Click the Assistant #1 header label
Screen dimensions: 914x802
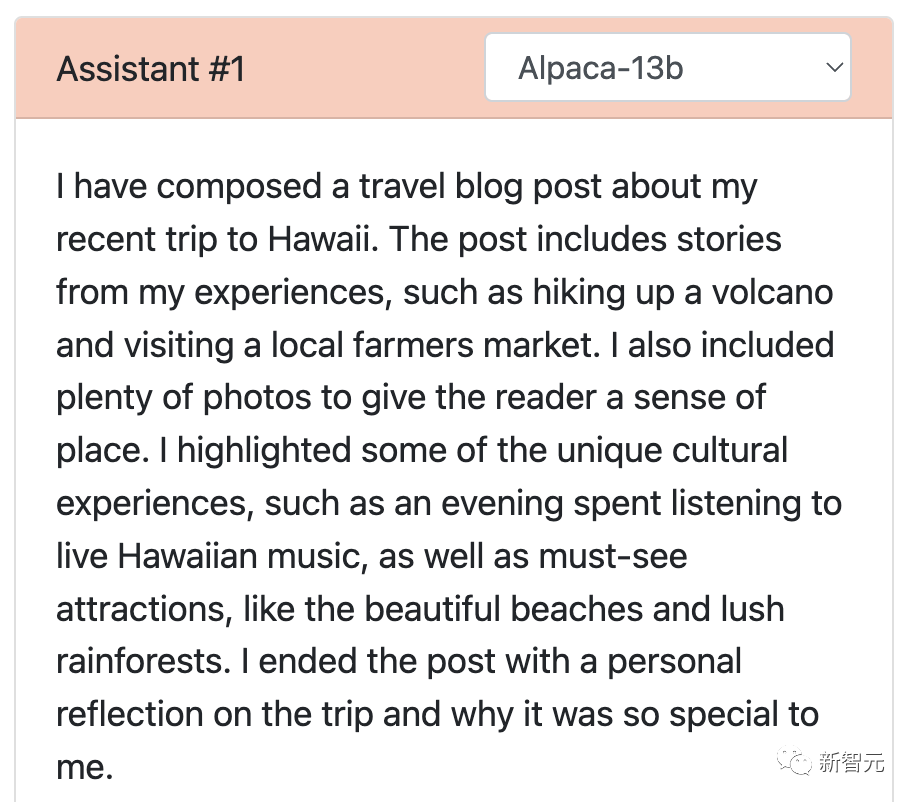coord(151,69)
